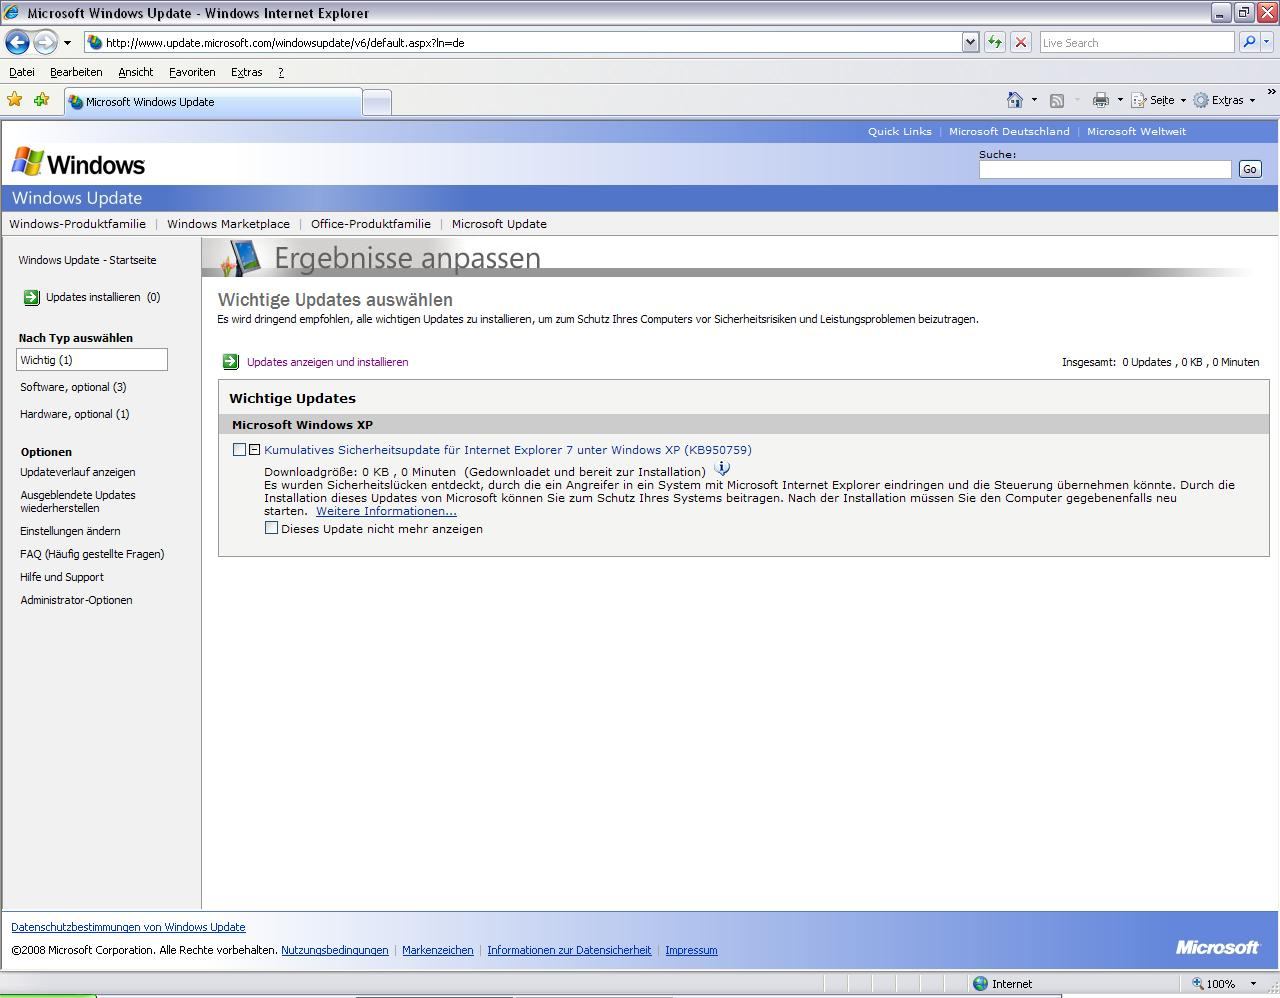This screenshot has height=998, width=1280.
Task: Click the Home page icon
Action: pos(1015,100)
